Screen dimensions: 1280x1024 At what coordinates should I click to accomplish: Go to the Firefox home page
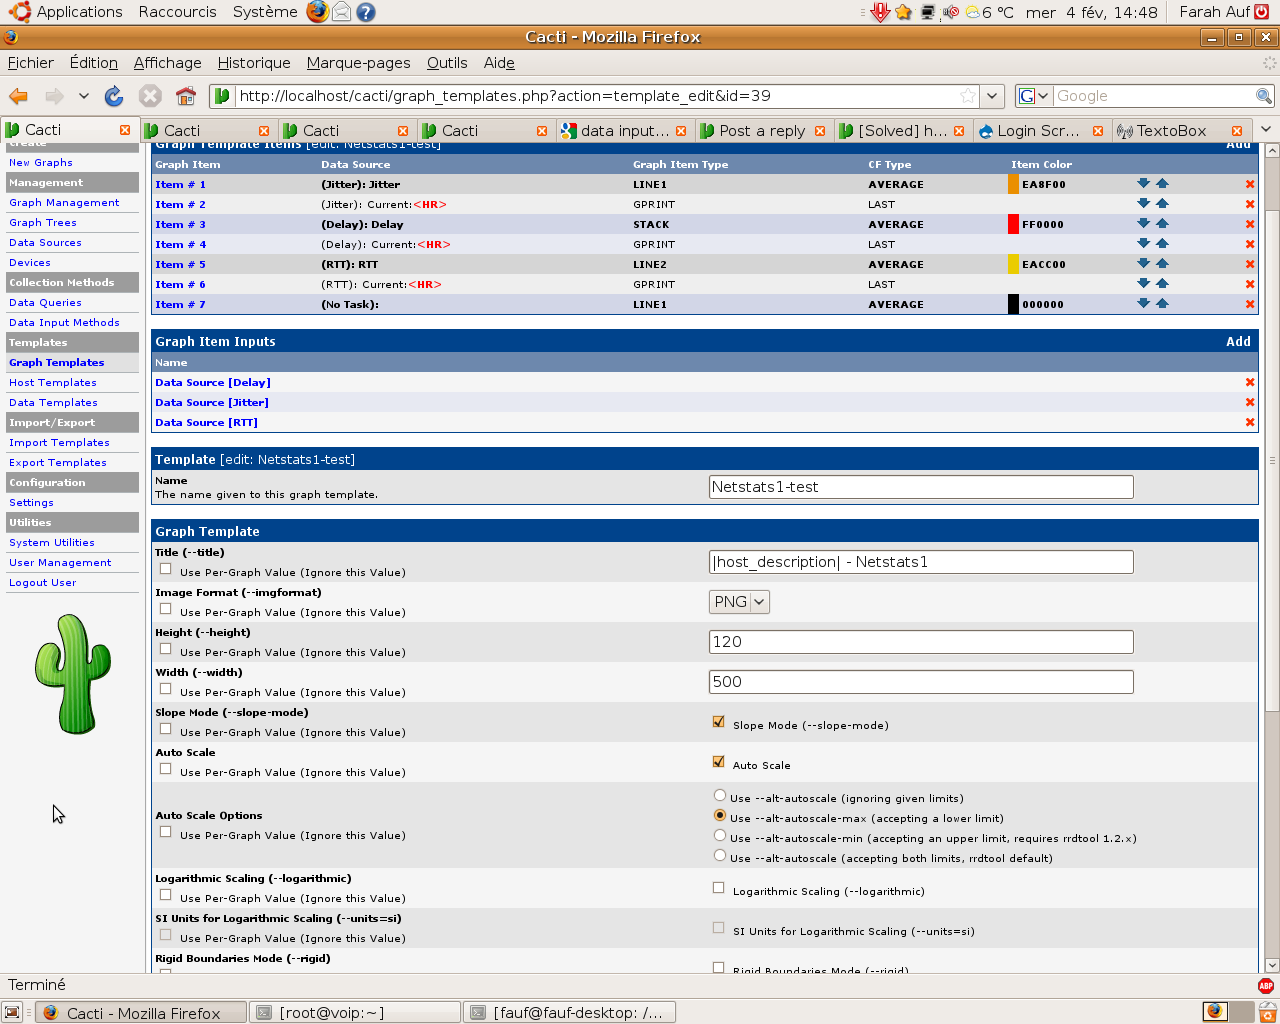pyautogui.click(x=186, y=96)
